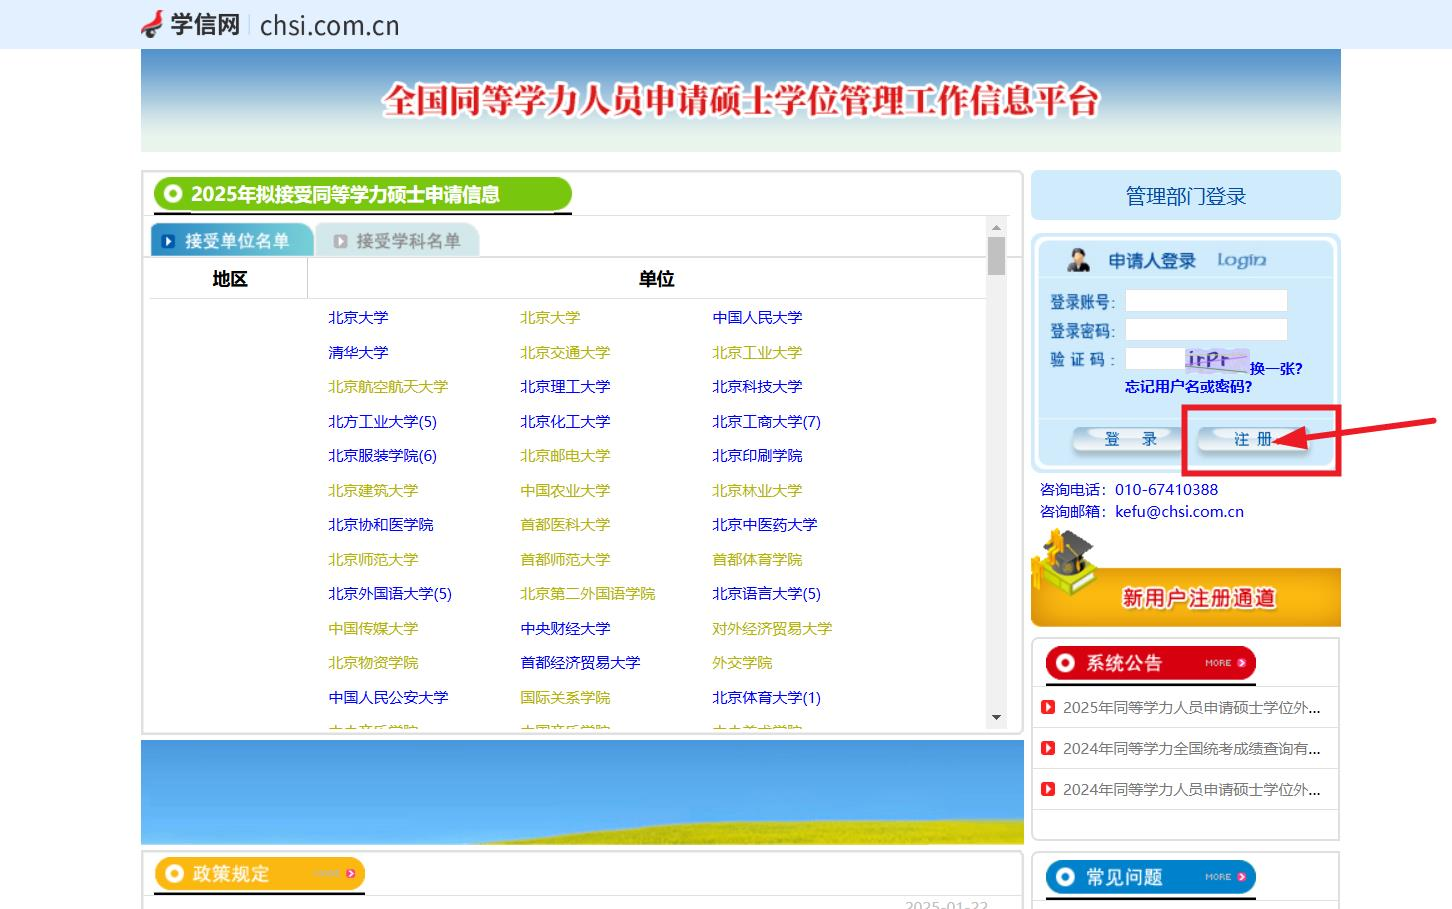Click the red arrow icon before 2025年同等学力 announcement
Image resolution: width=1452 pixels, height=909 pixels.
coord(1048,707)
